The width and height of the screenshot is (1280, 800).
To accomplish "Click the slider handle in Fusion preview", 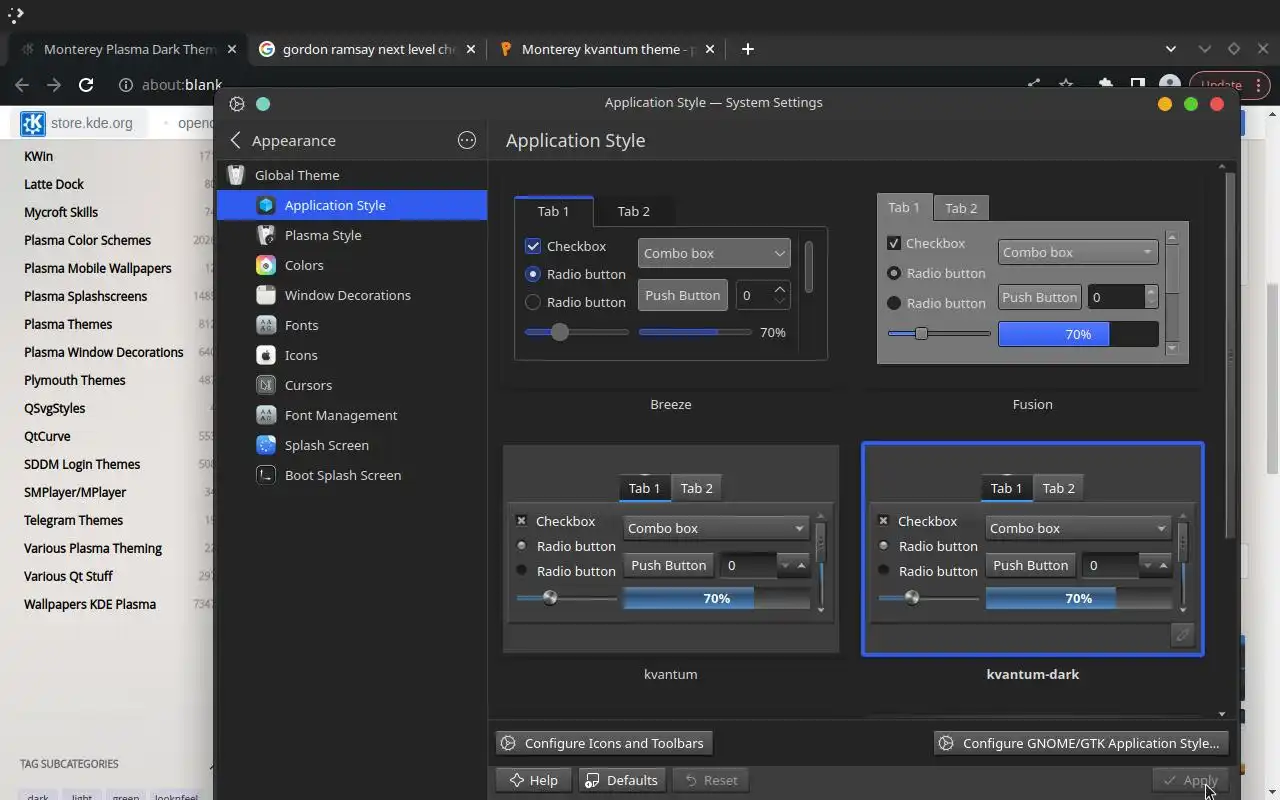I will [x=921, y=333].
